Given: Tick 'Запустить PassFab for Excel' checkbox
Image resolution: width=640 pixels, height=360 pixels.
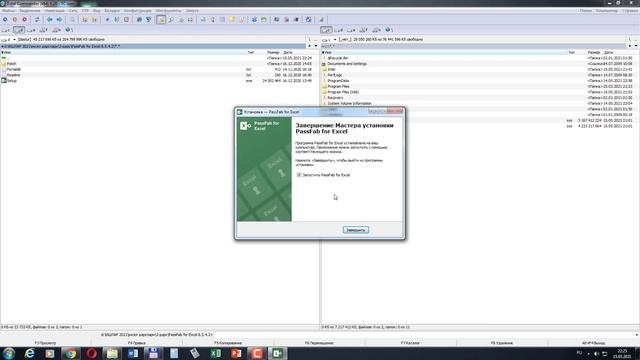Looking at the screenshot, I should [x=299, y=175].
